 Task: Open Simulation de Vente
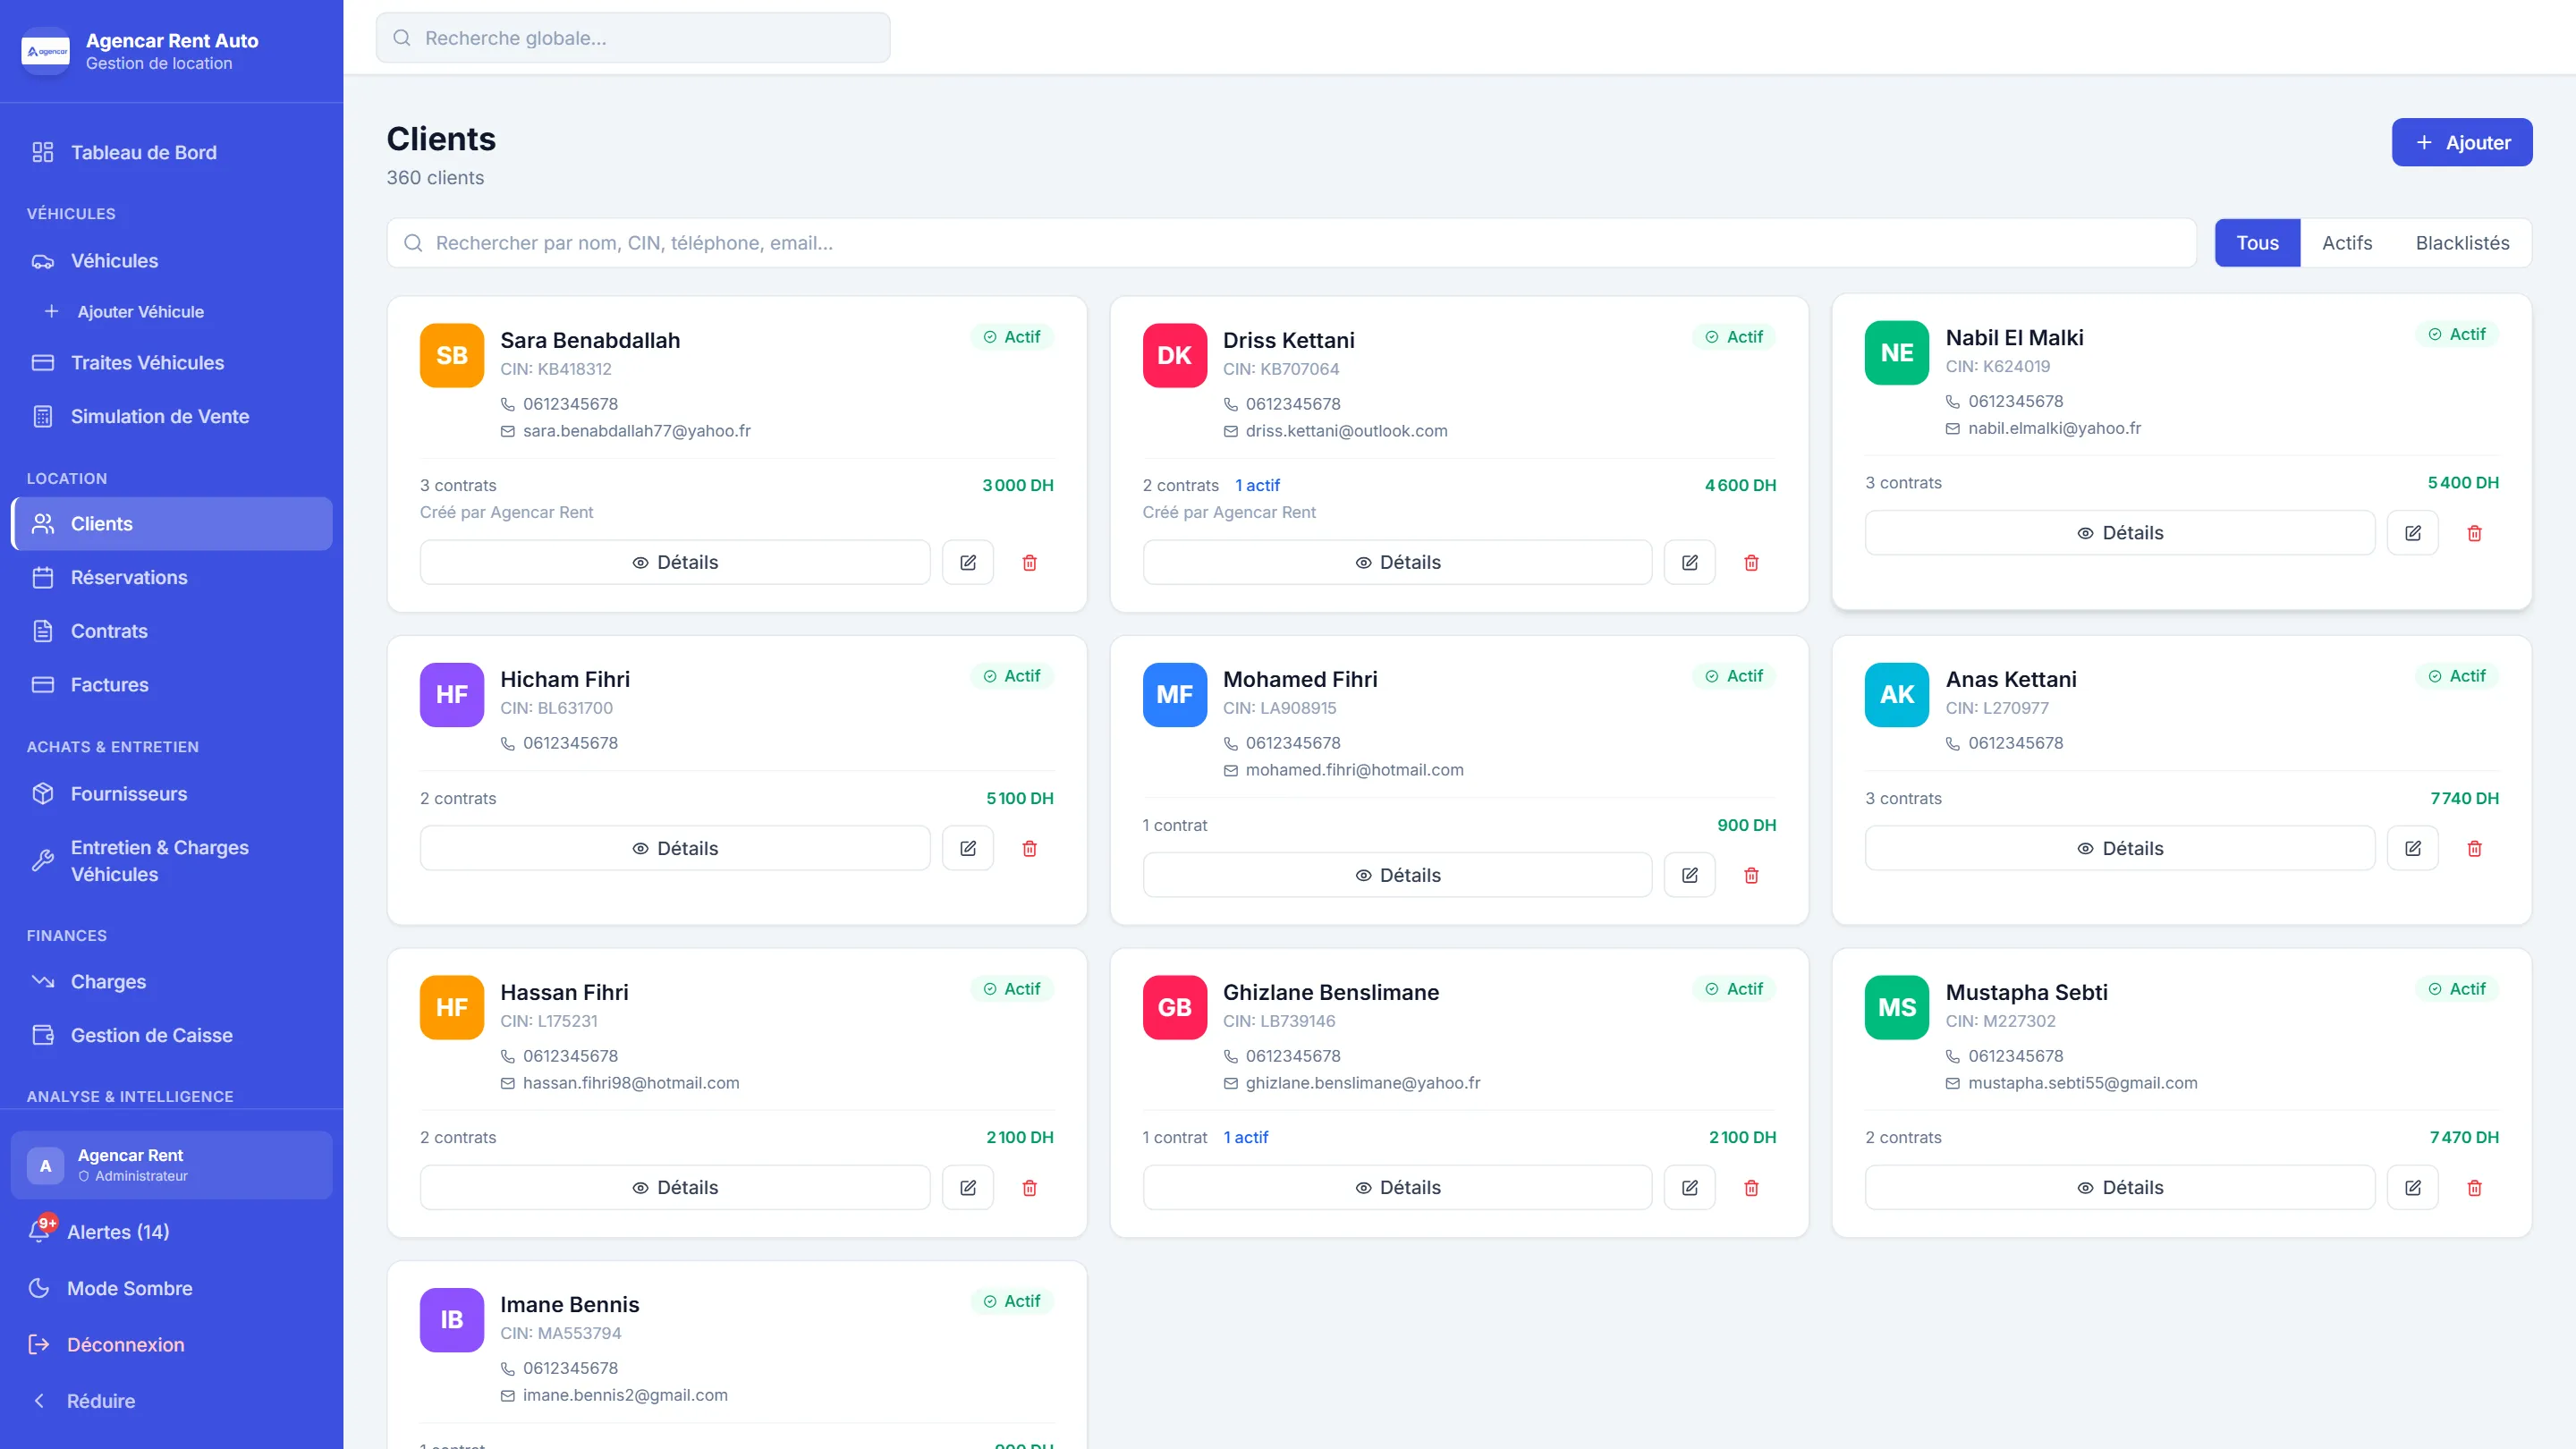pos(172,417)
